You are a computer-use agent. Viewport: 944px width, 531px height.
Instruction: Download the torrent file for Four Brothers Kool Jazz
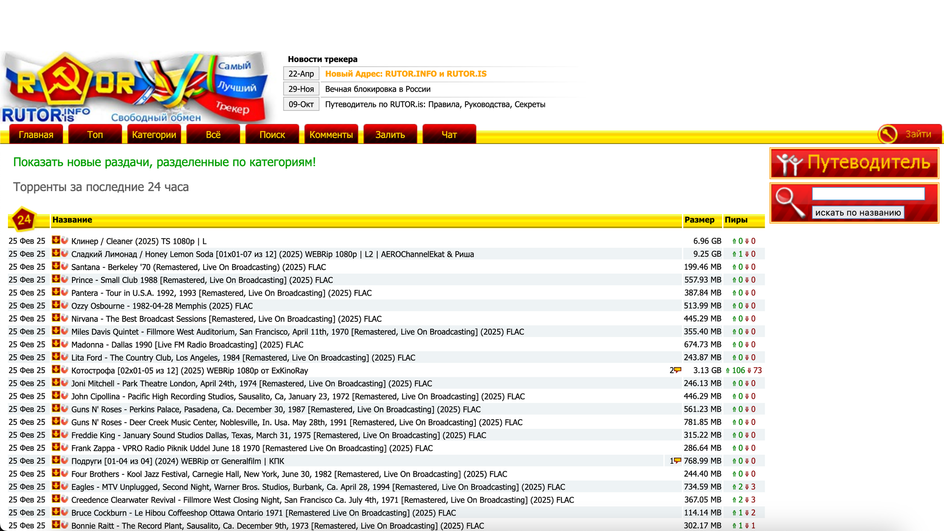[56, 473]
